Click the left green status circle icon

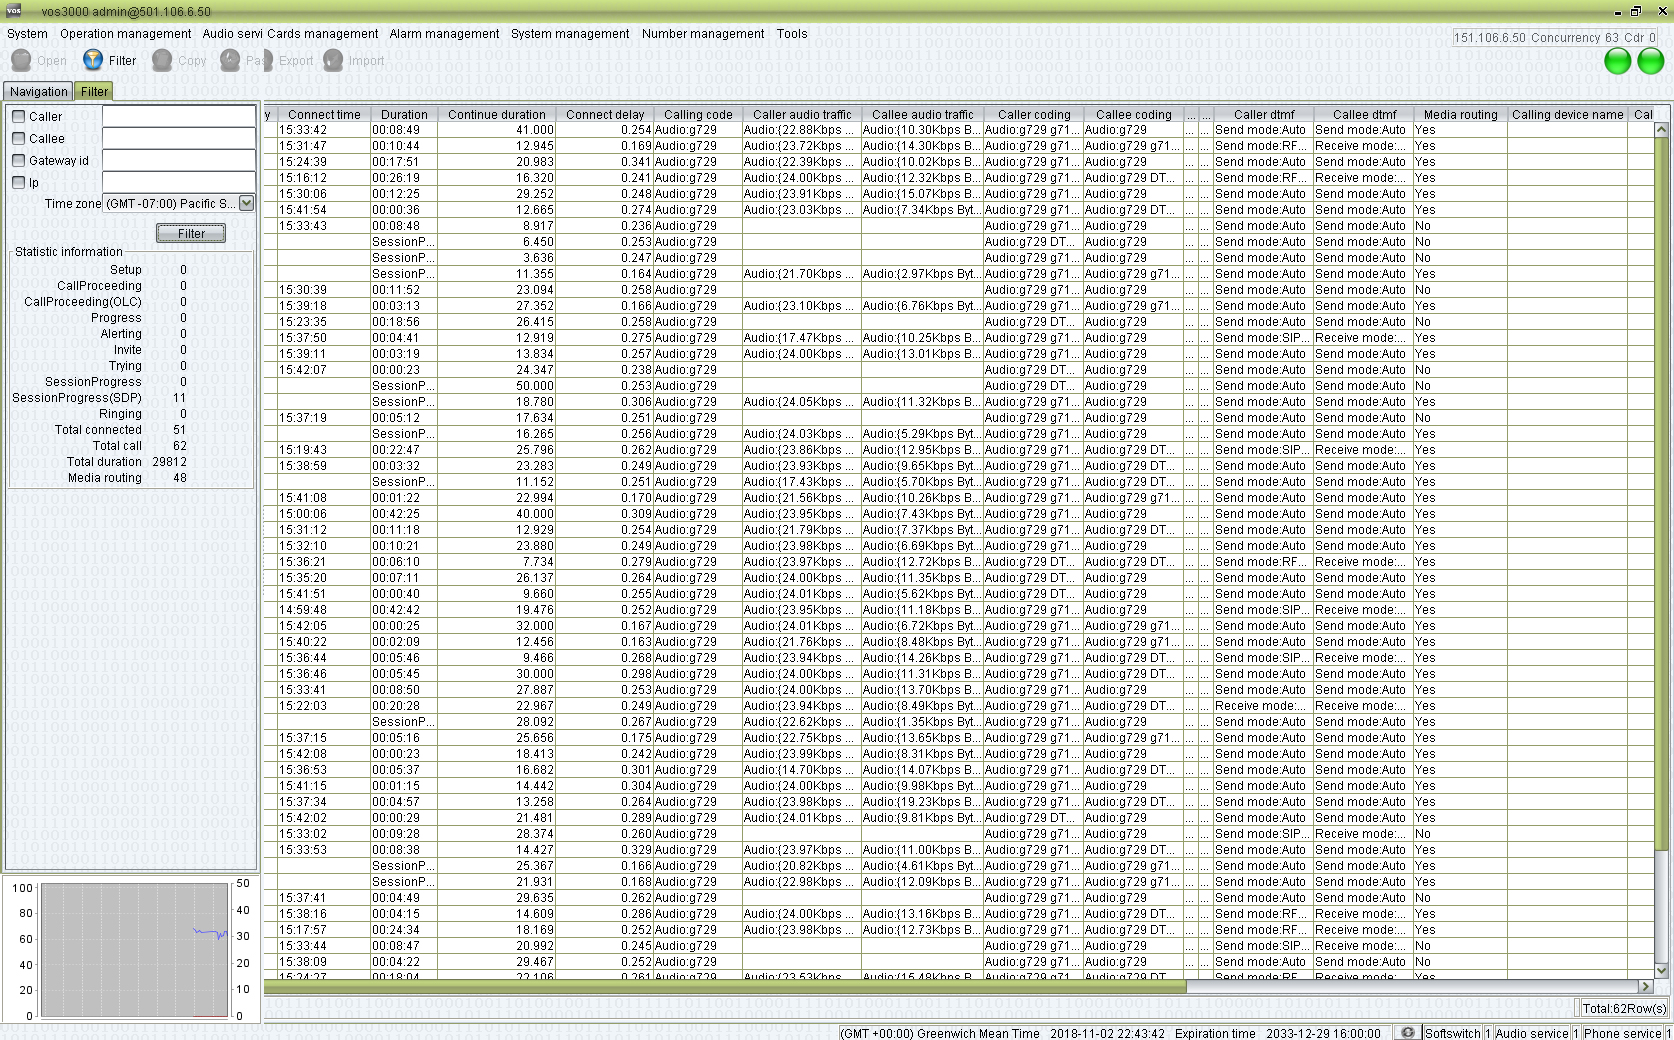point(1617,61)
